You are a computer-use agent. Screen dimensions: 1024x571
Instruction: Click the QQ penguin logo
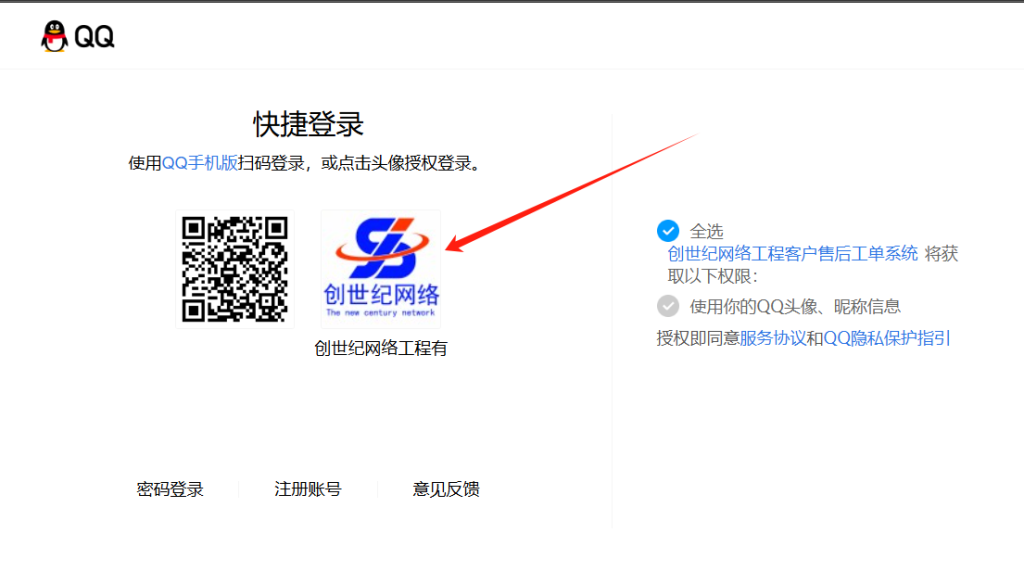54,36
